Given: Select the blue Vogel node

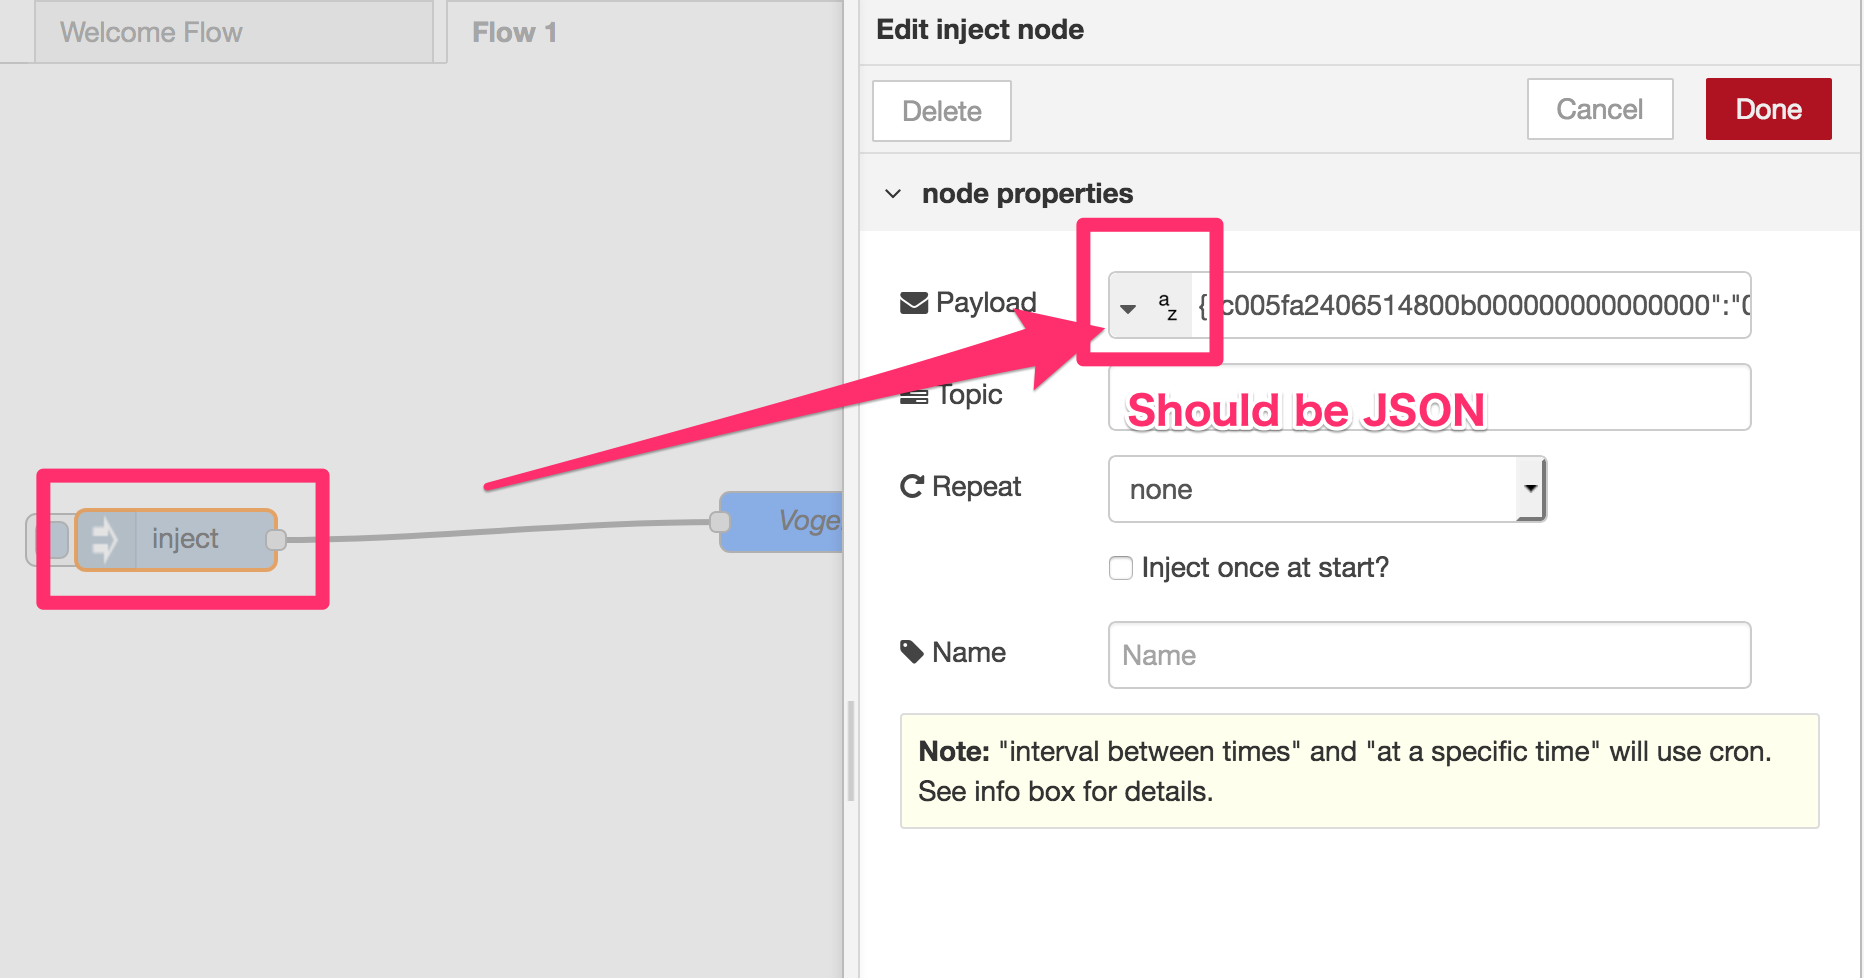Looking at the screenshot, I should [x=790, y=520].
